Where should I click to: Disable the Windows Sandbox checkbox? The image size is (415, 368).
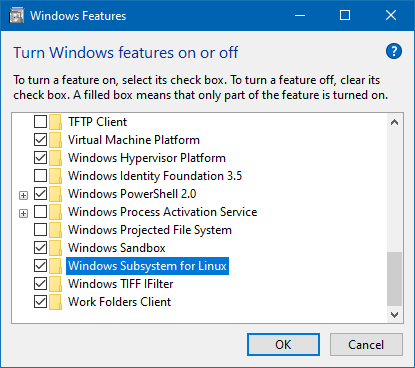40,248
